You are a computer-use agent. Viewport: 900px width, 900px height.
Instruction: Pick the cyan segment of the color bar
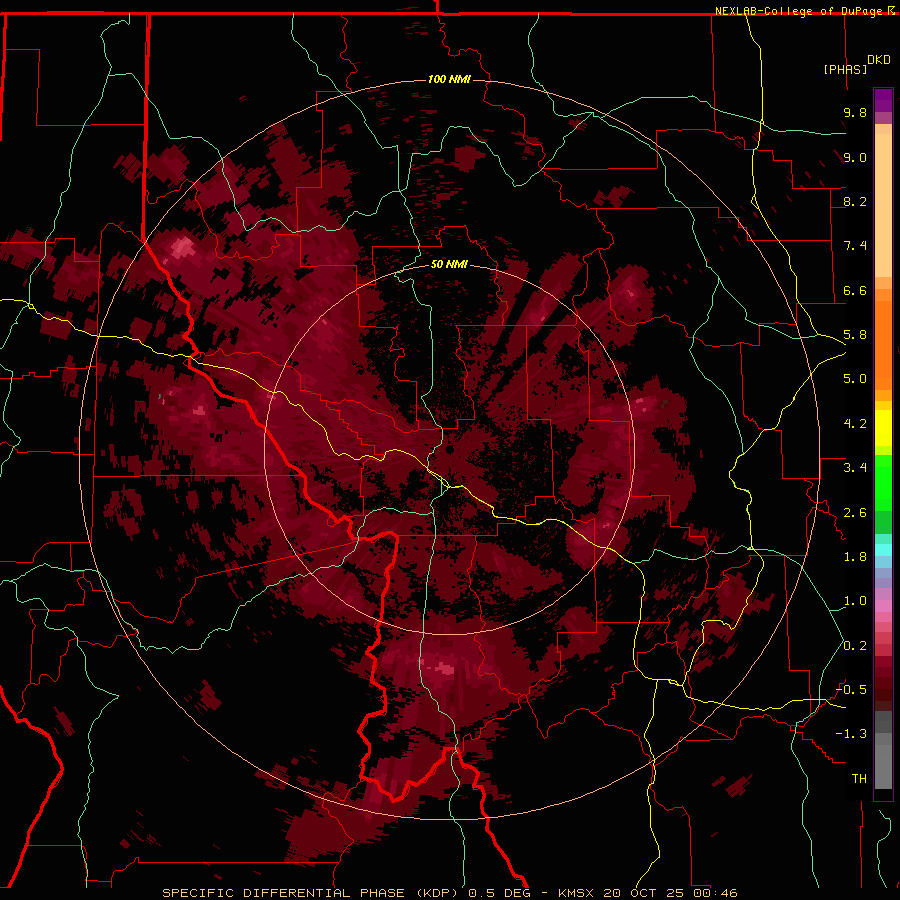point(883,550)
